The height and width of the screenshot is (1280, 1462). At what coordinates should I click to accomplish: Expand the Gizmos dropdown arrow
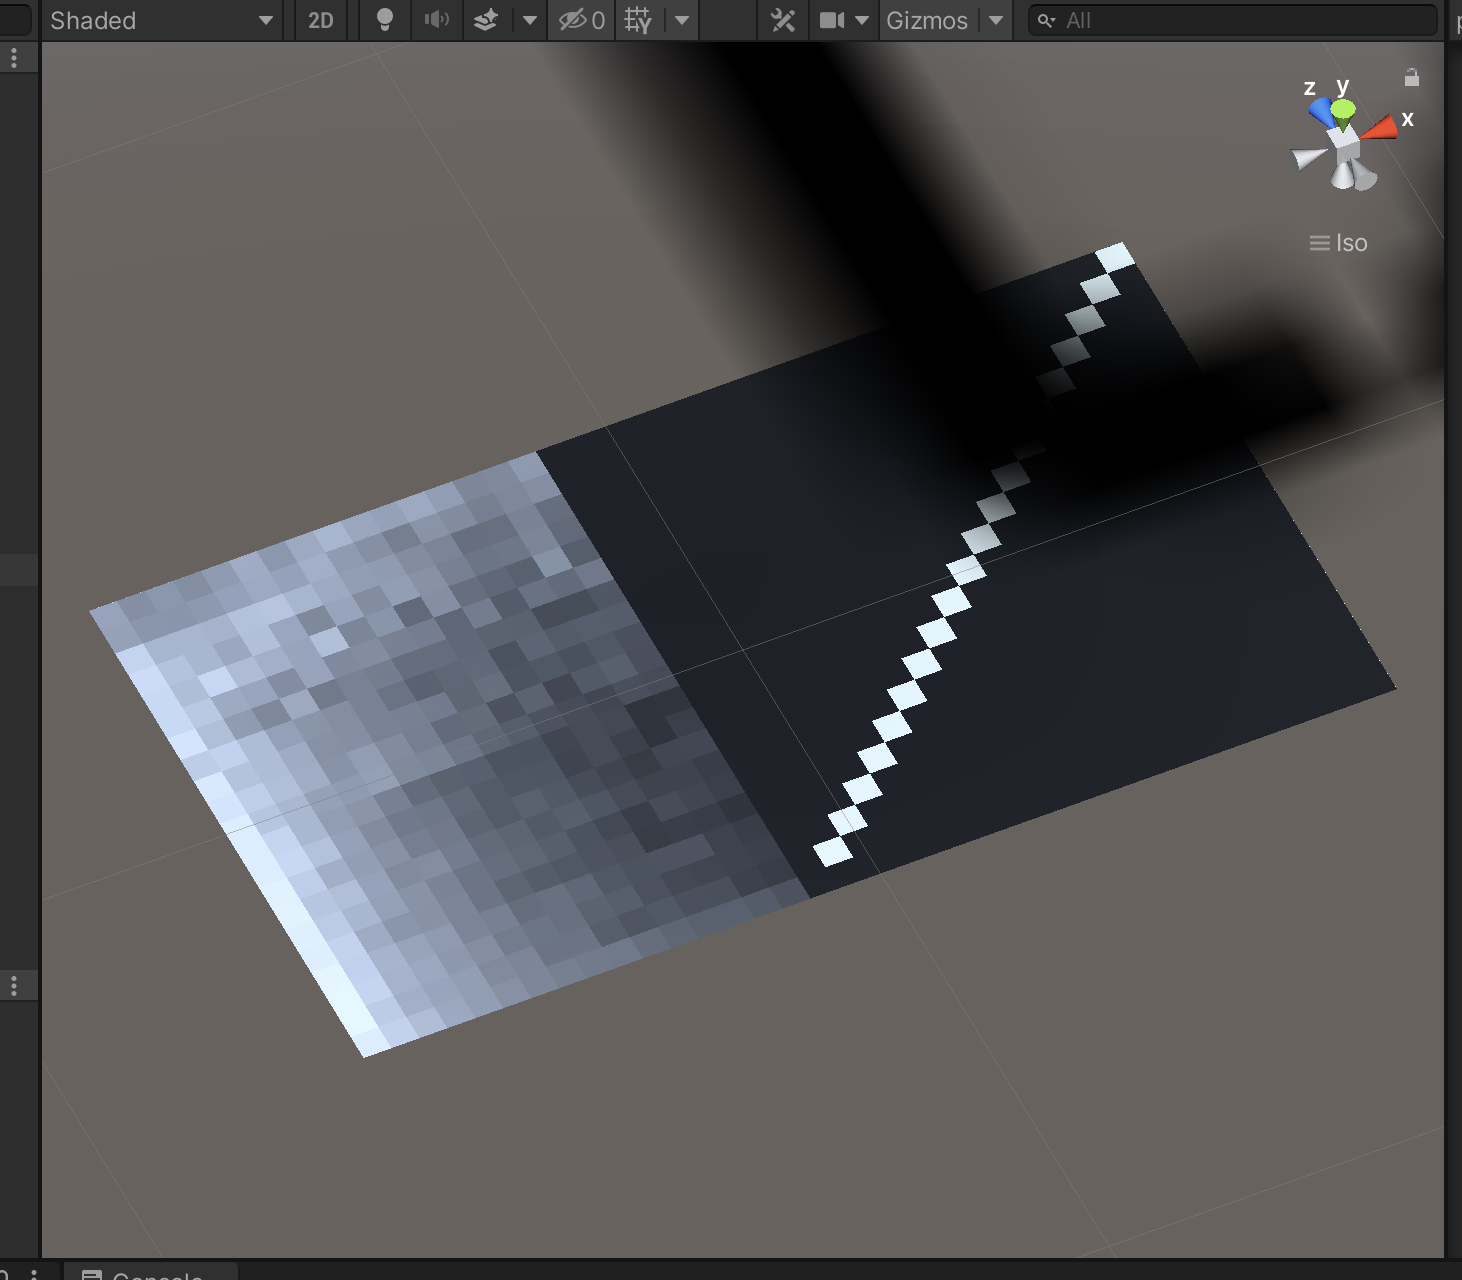(x=996, y=21)
